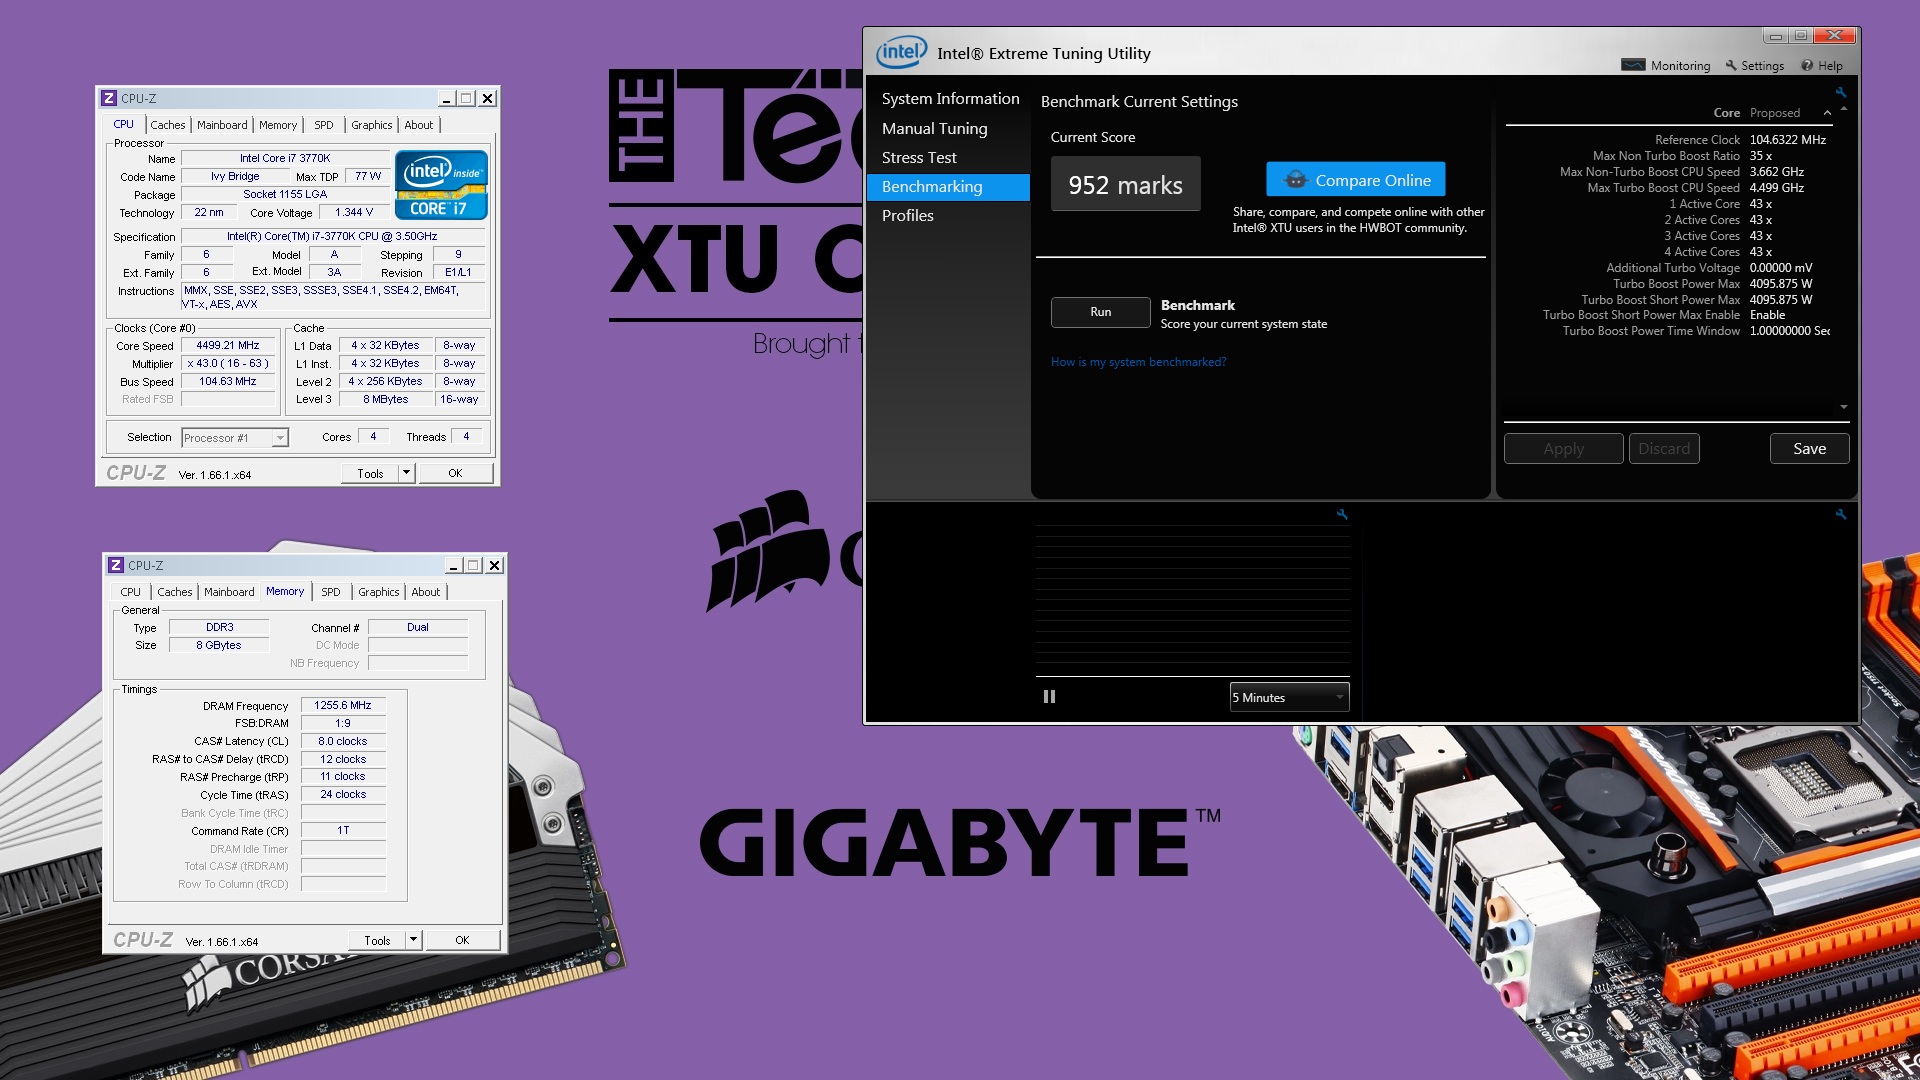Click Discard button in XTU

click(1664, 449)
